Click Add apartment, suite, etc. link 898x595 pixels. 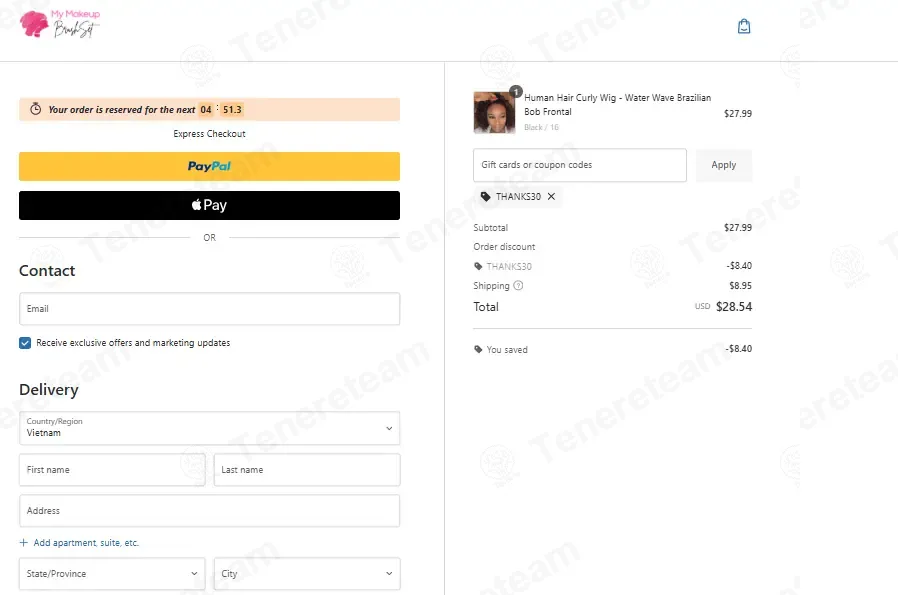86,542
